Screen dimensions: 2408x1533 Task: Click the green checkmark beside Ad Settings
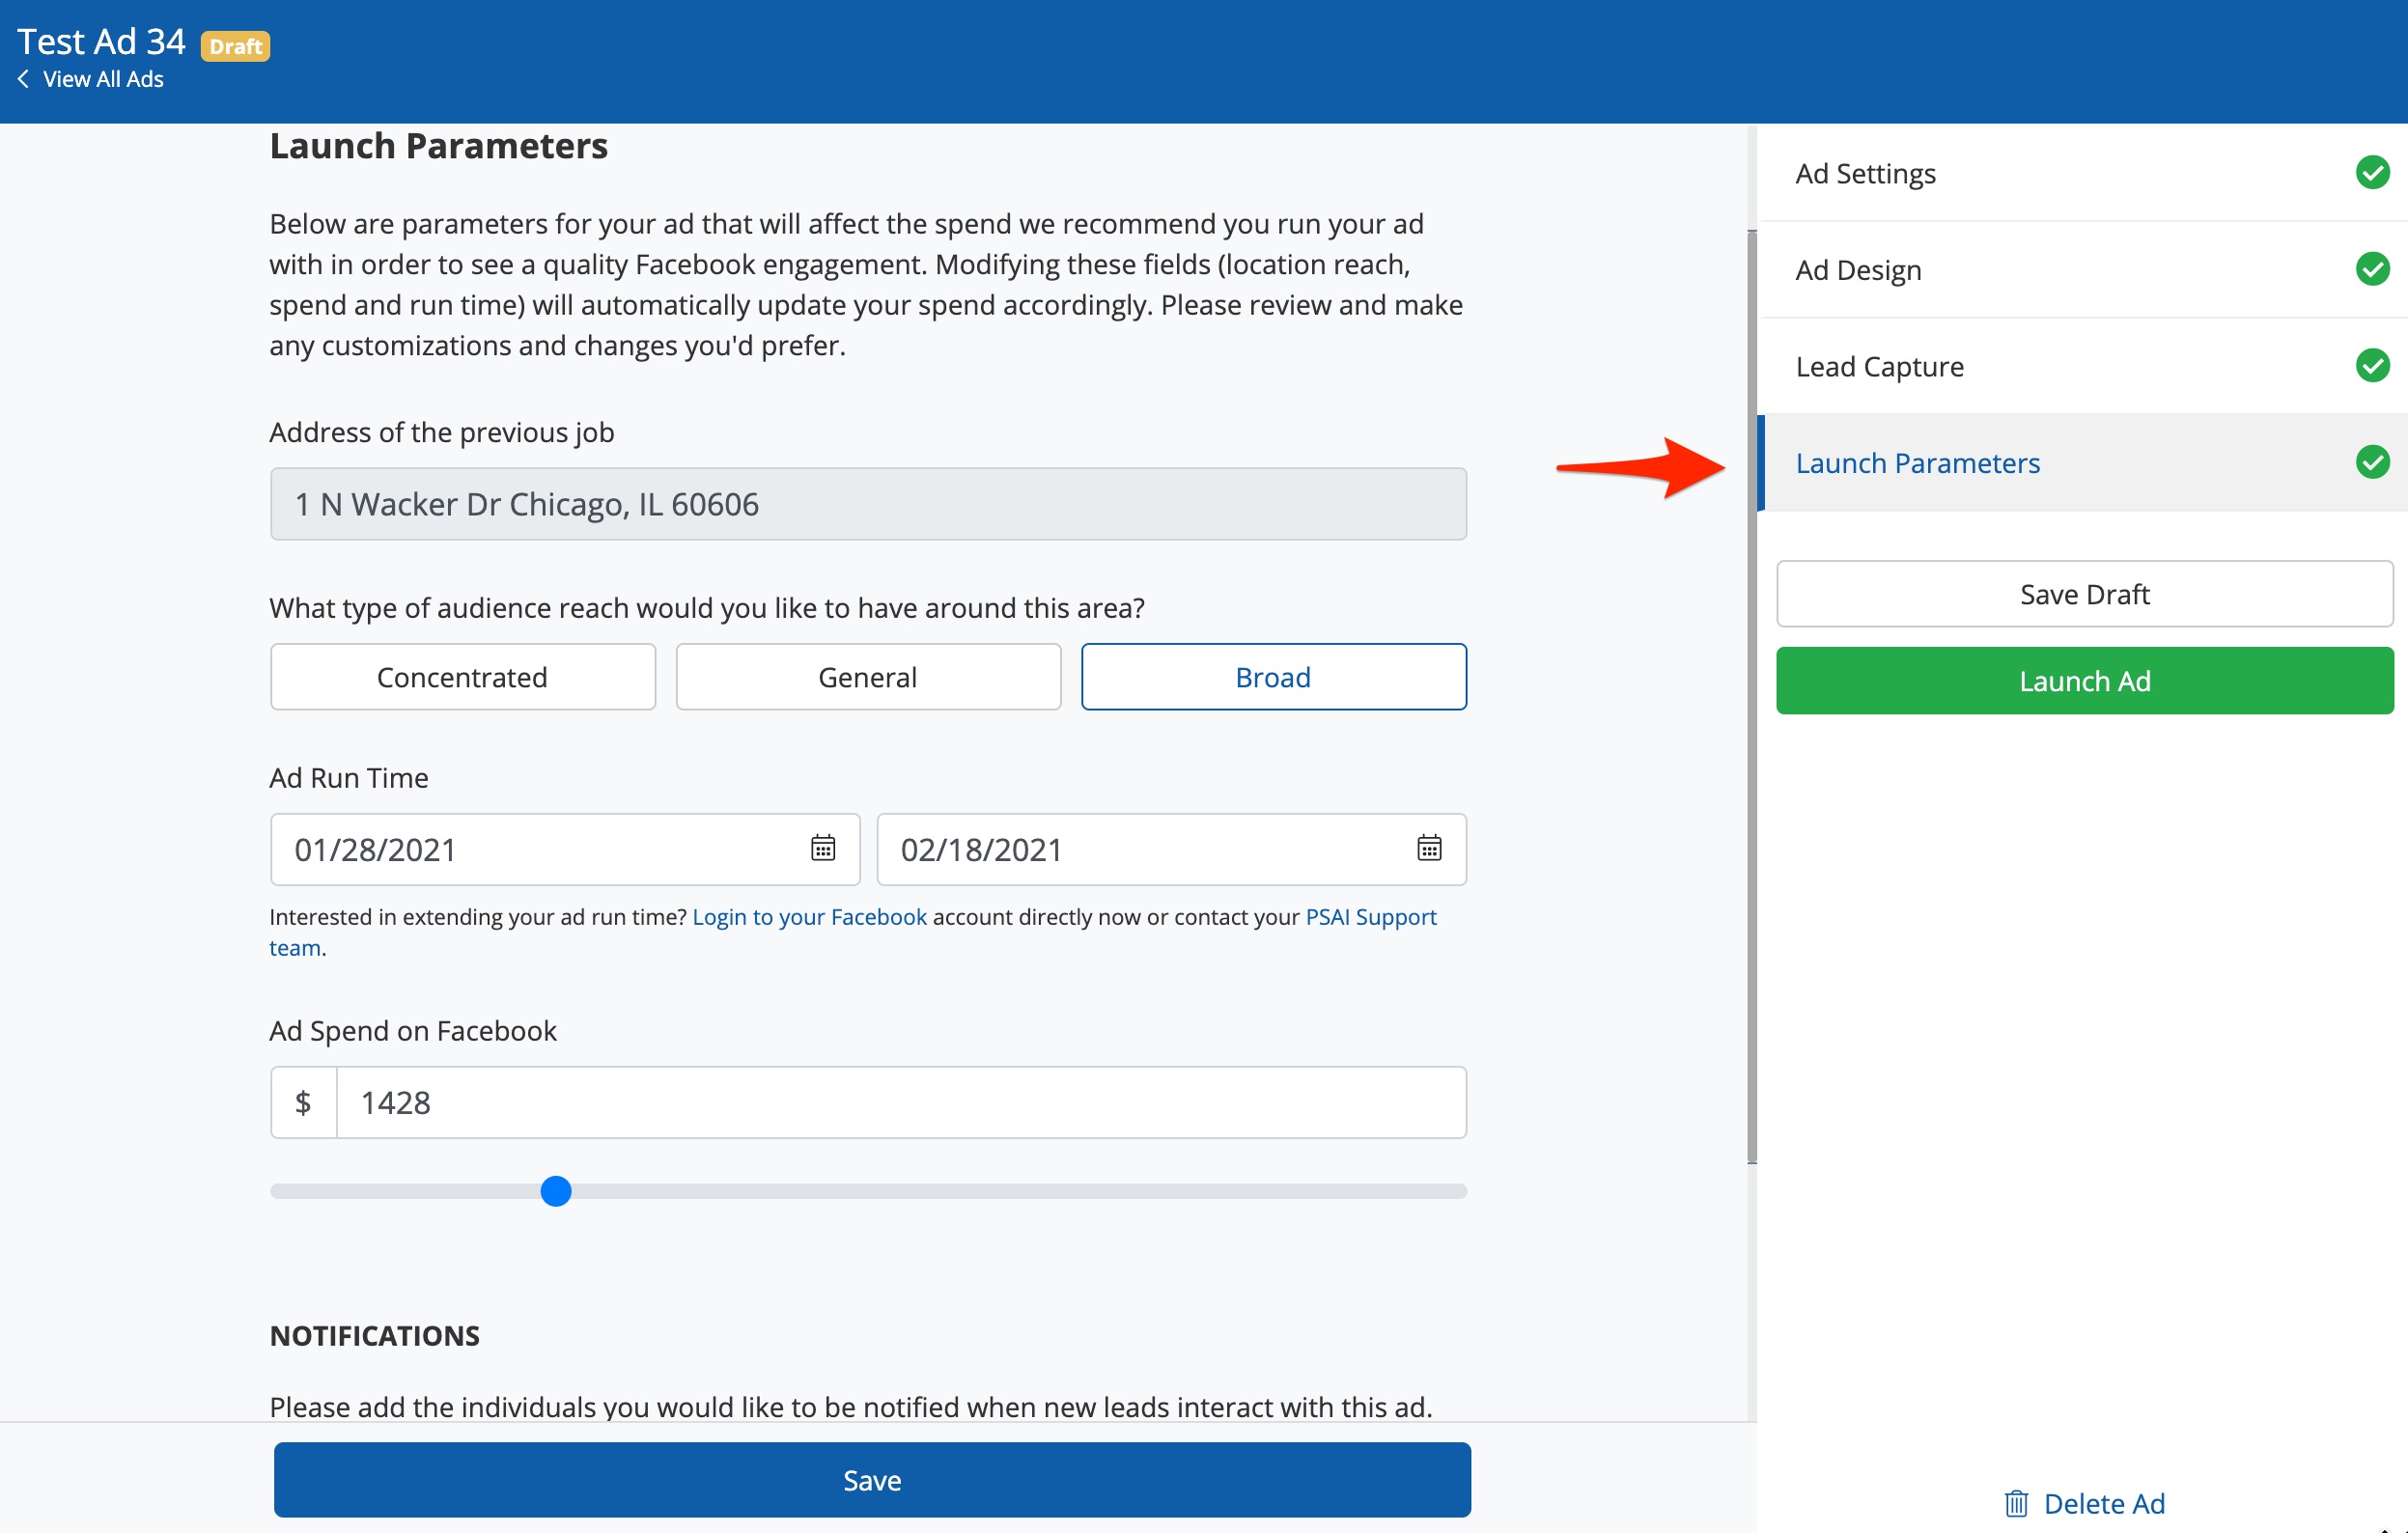coord(2373,172)
